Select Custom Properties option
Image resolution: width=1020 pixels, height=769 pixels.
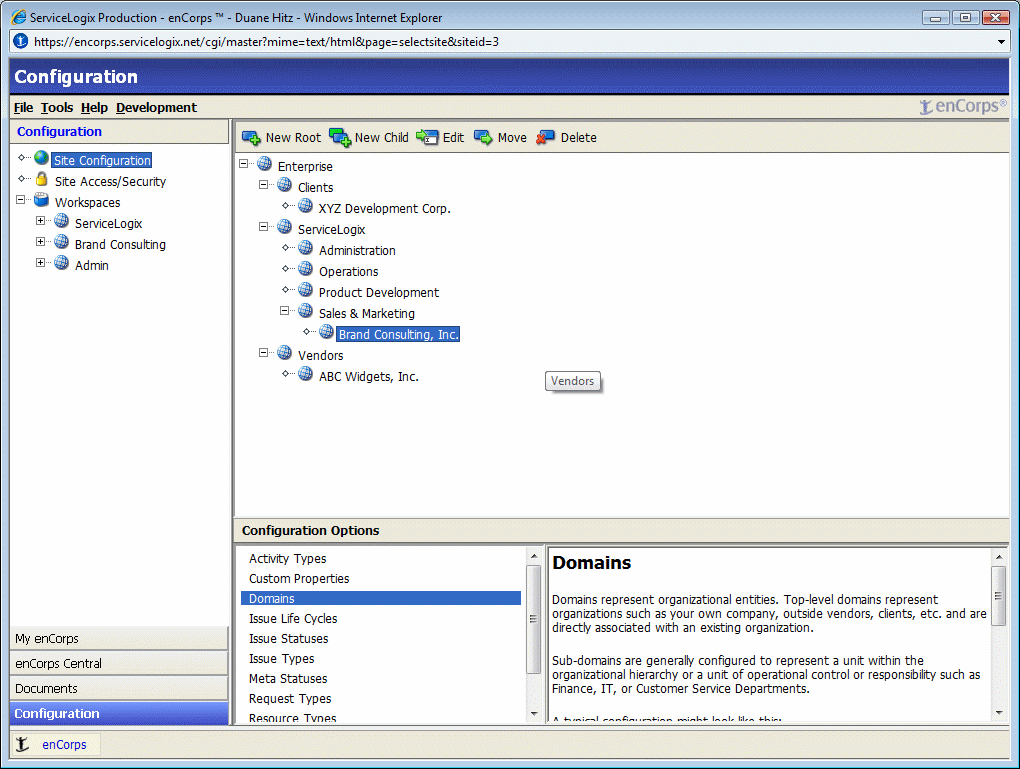(299, 578)
